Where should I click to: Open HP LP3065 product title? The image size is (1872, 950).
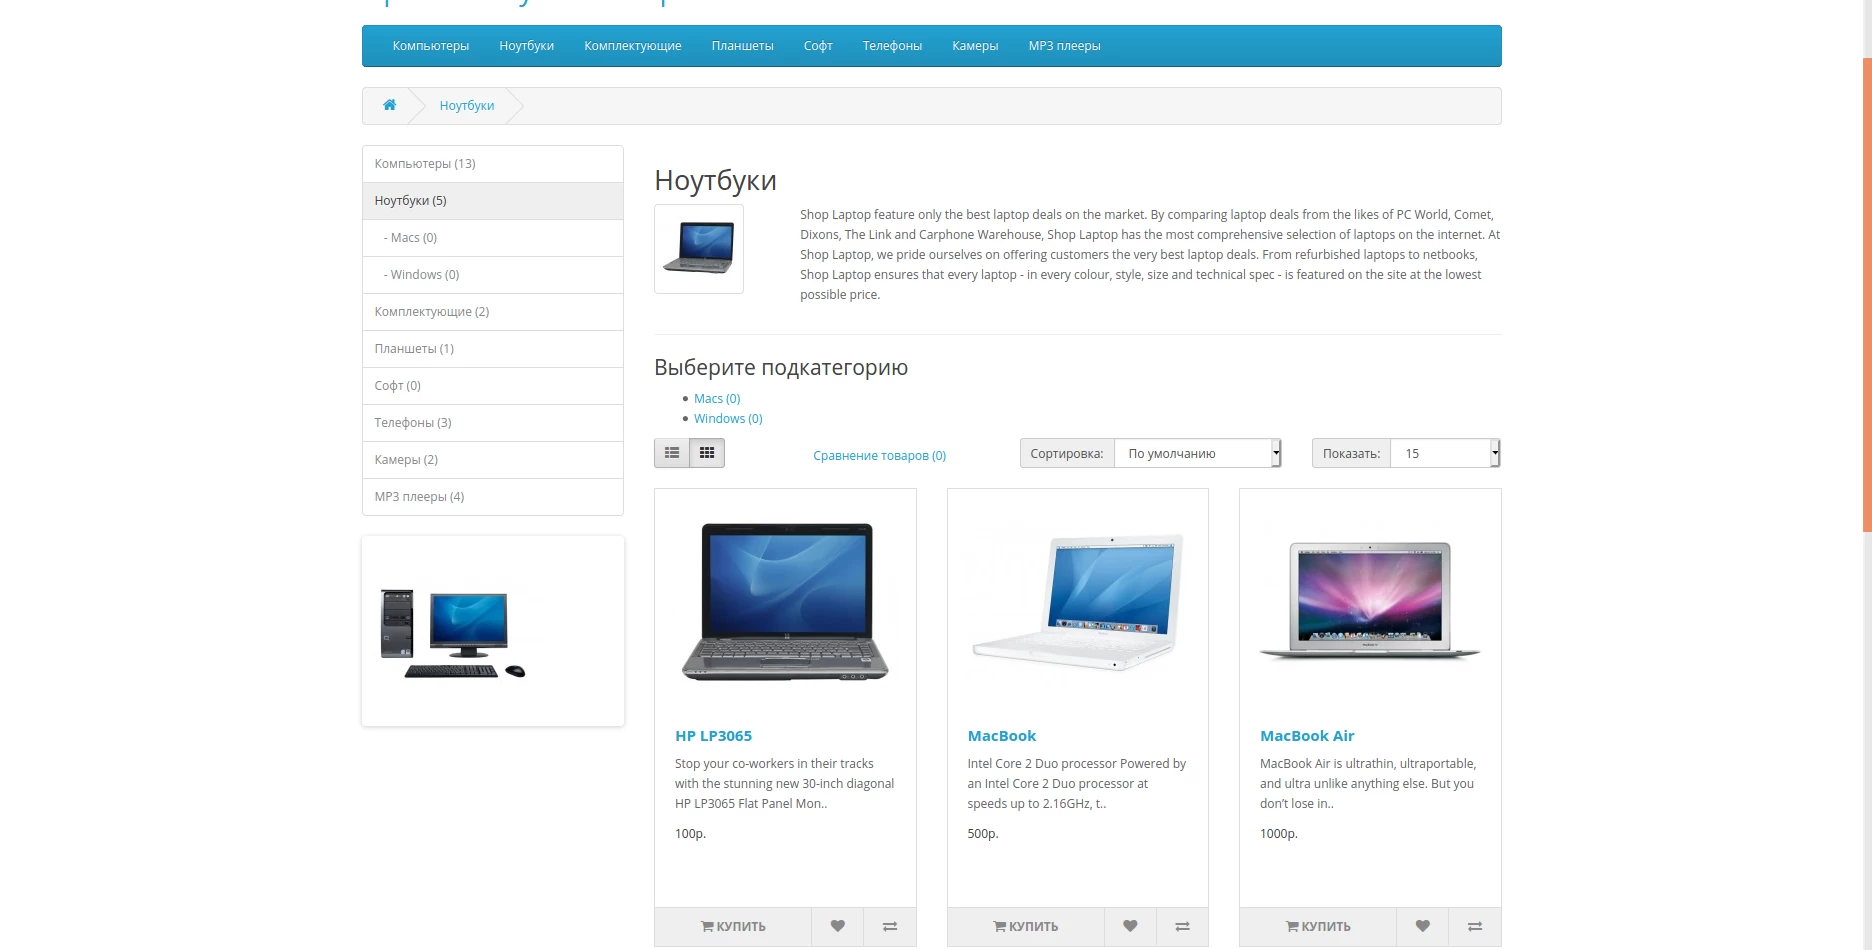click(x=713, y=736)
